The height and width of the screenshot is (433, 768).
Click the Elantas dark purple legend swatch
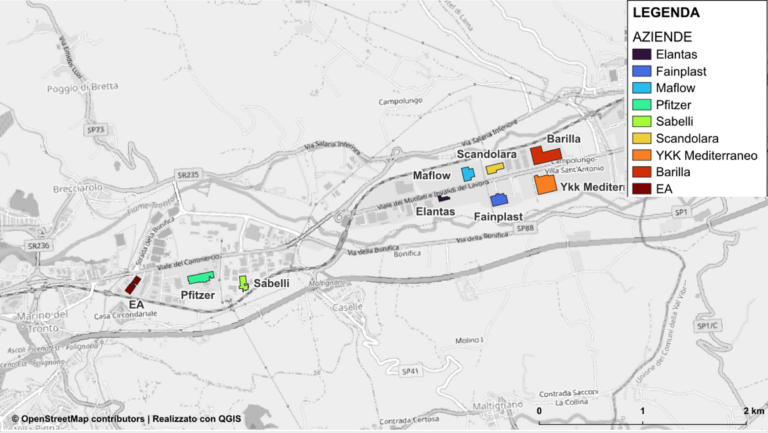click(642, 54)
